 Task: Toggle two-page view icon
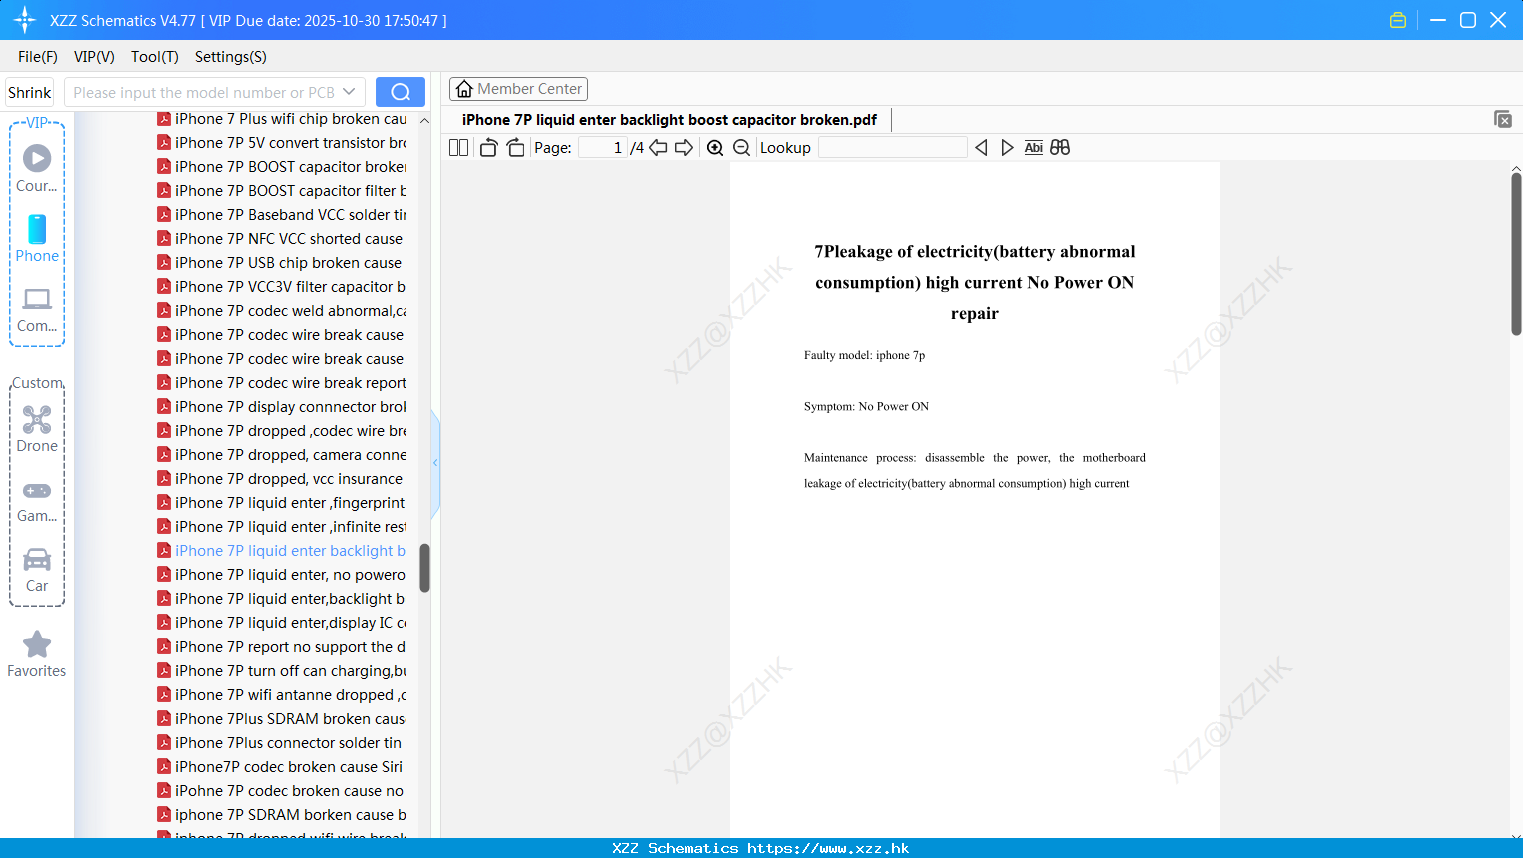(x=458, y=147)
